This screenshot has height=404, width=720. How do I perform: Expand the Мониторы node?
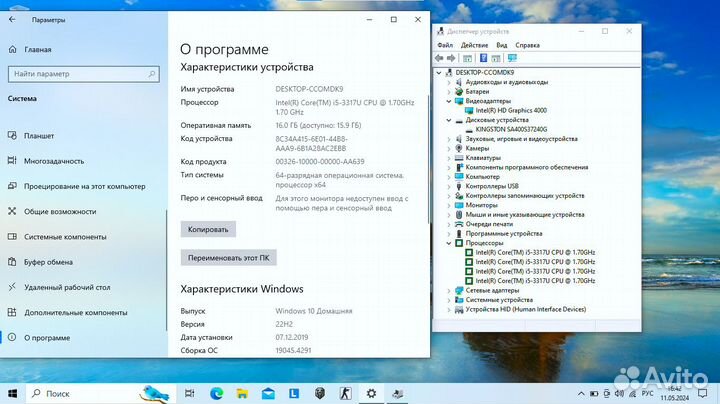pos(449,205)
